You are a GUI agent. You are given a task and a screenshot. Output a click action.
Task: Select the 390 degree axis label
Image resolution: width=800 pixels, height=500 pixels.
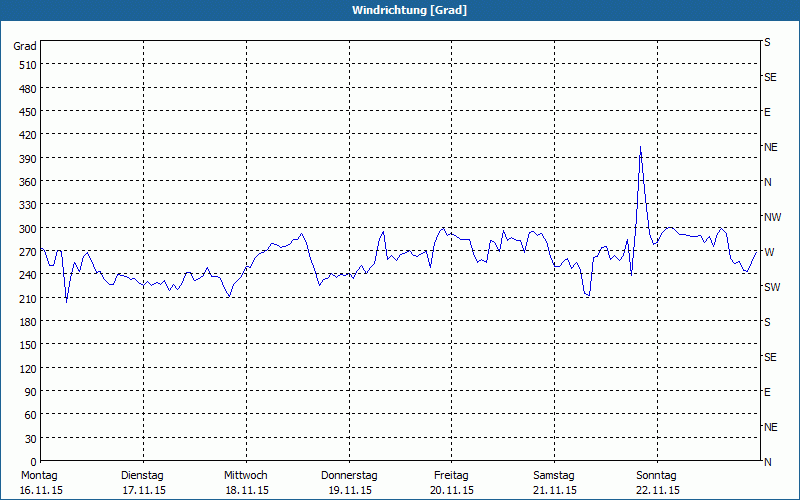point(28,159)
